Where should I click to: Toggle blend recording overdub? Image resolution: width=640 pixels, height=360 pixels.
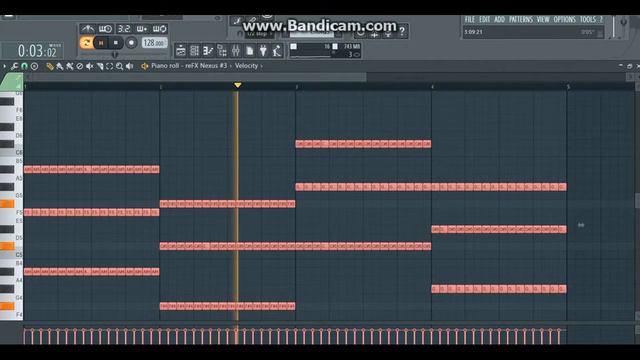(142, 29)
